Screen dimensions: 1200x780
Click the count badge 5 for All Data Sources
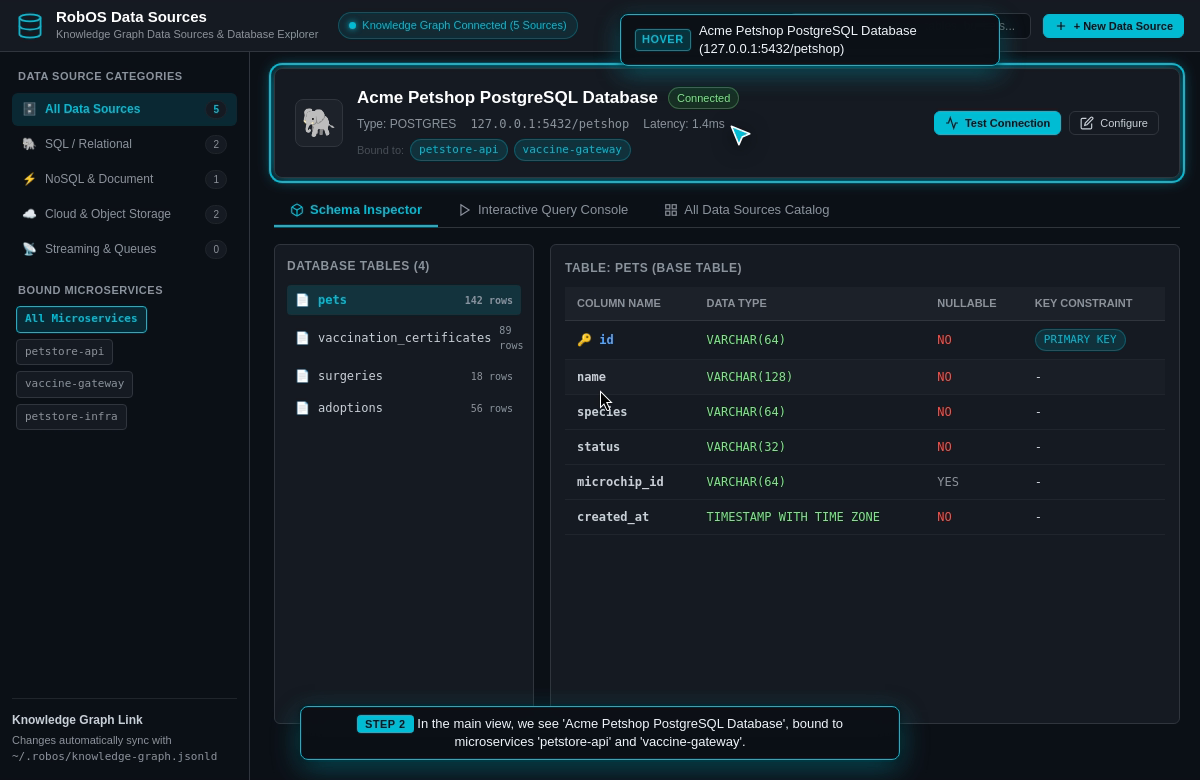[216, 110]
